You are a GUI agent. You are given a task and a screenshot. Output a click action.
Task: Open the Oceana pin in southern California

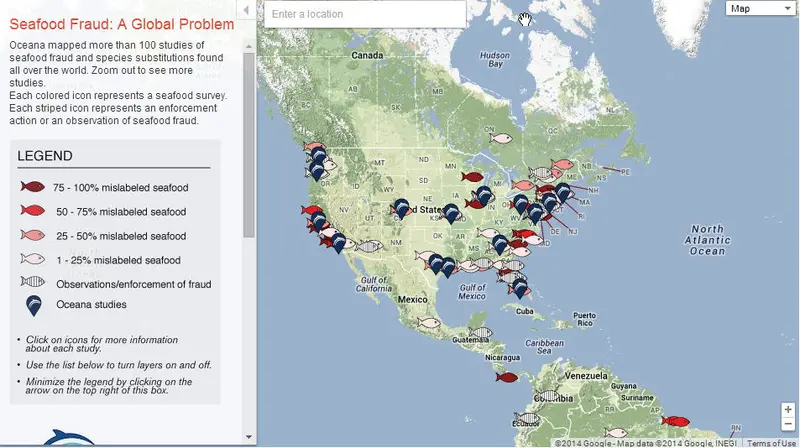point(338,243)
